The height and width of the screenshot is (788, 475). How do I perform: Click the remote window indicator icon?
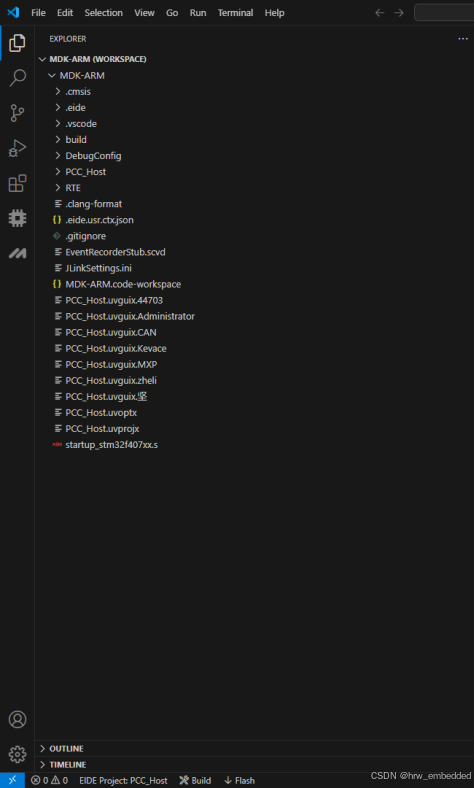click(13, 780)
